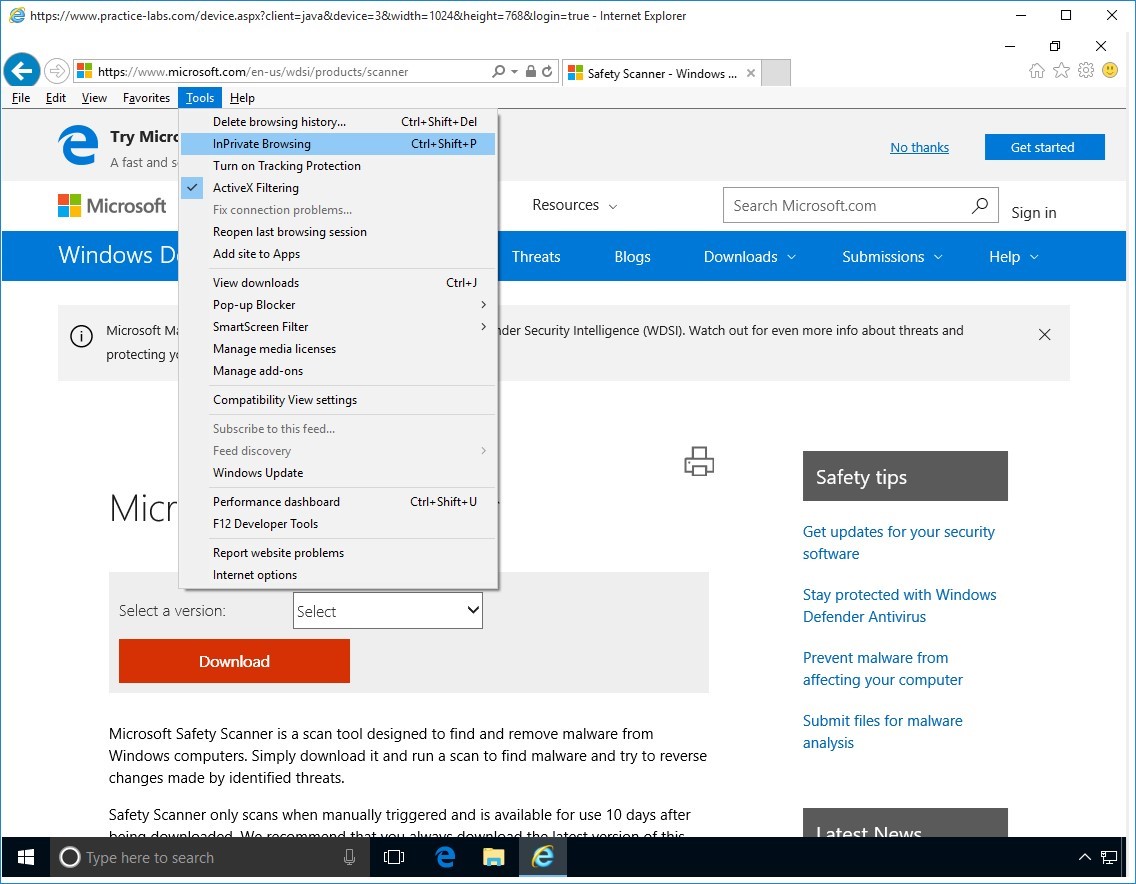Expand the Downloads navigation dropdown
The width and height of the screenshot is (1136, 884).
749,257
